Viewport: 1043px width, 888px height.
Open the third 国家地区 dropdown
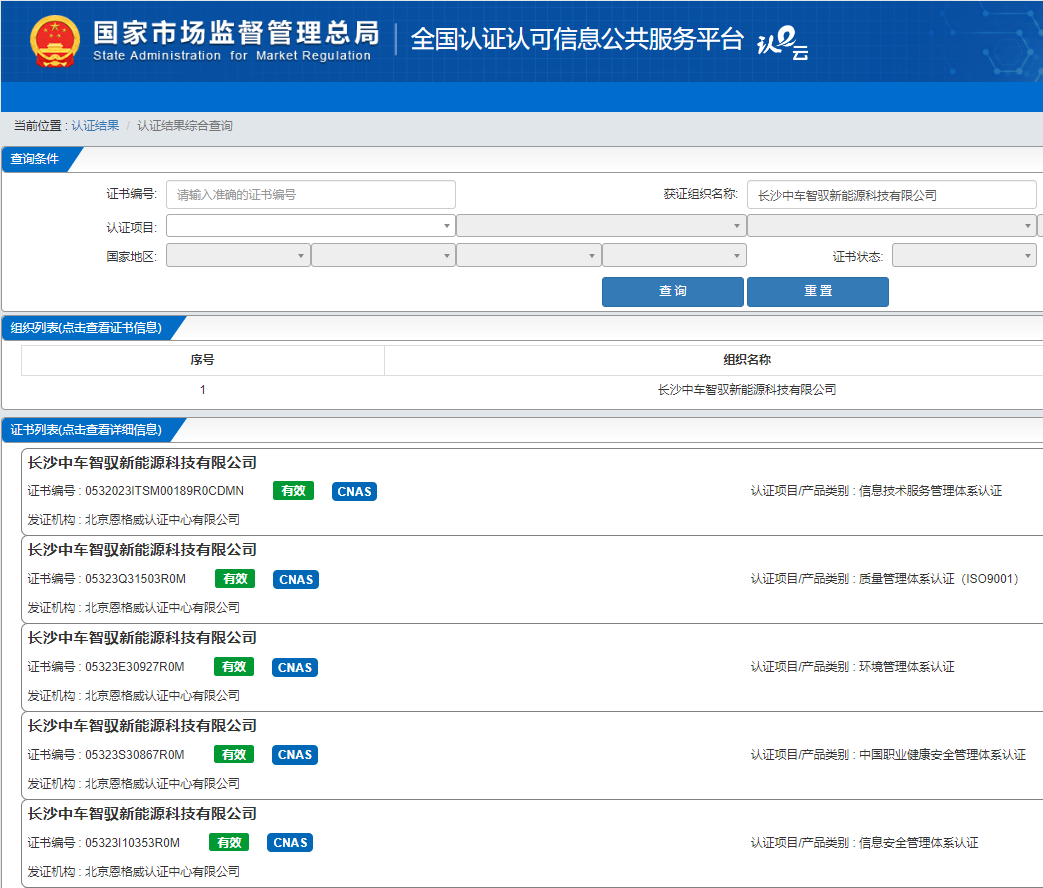click(528, 255)
